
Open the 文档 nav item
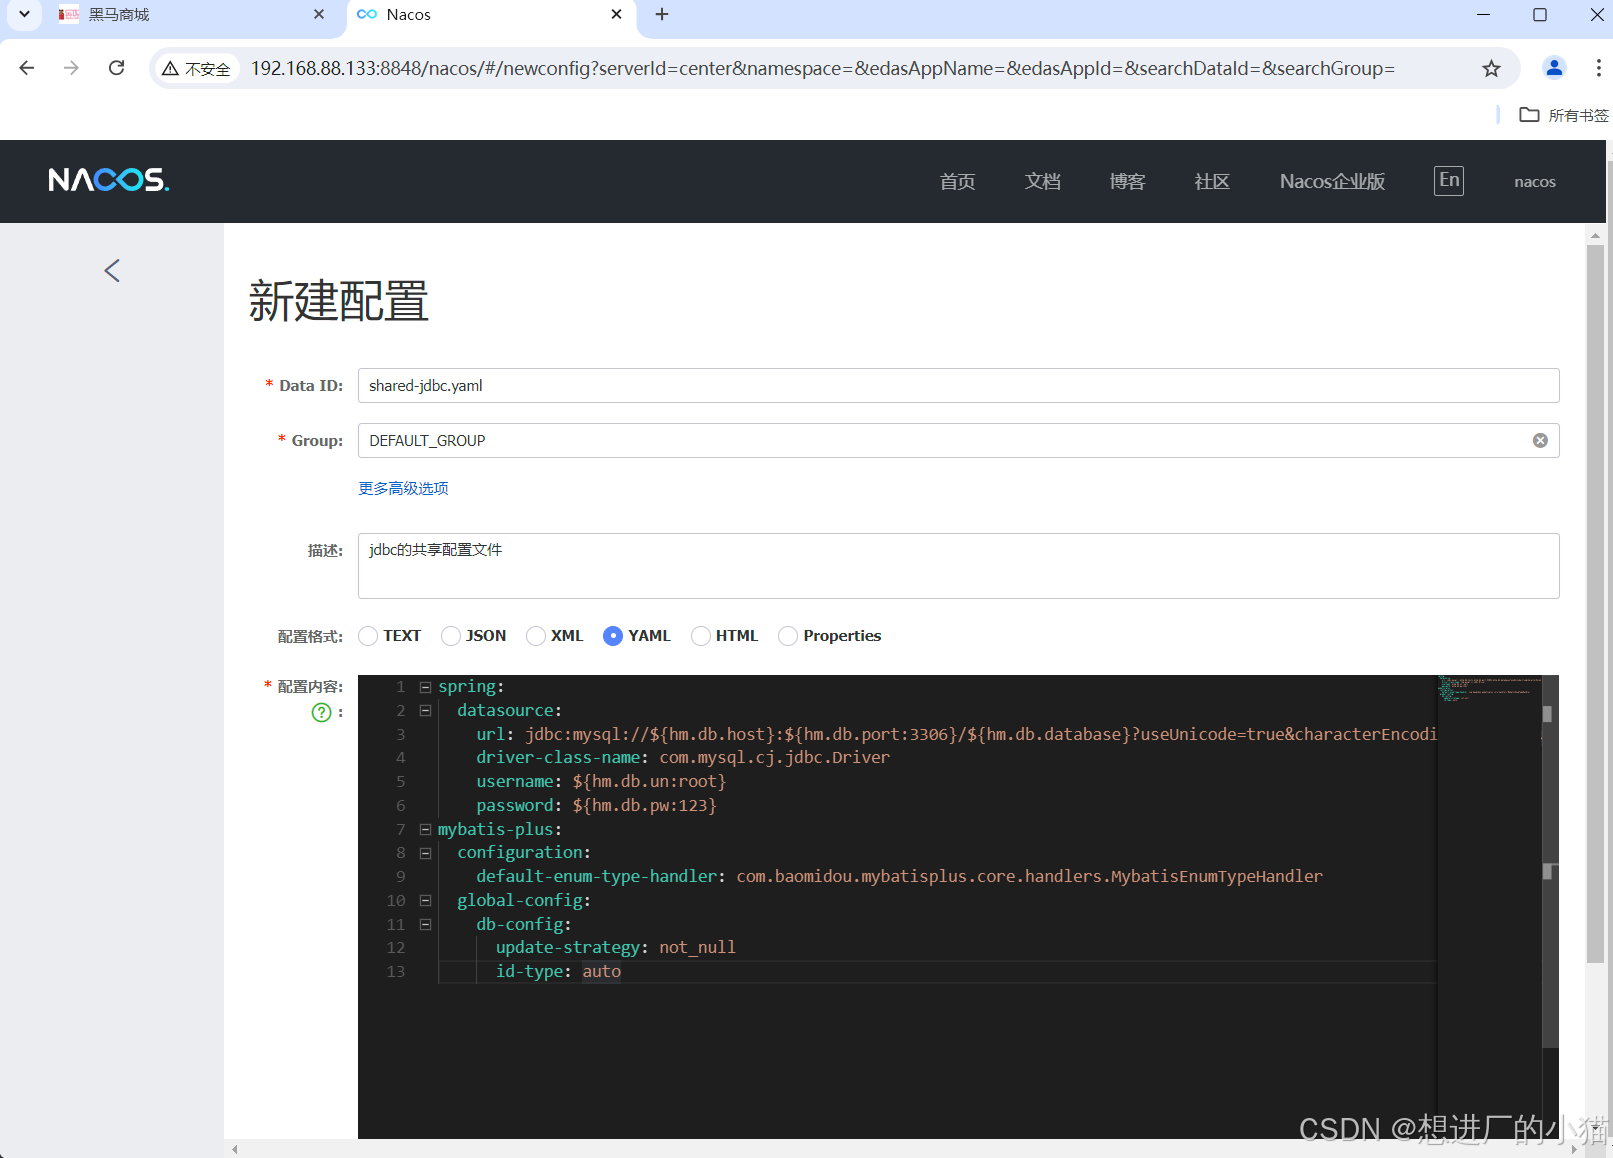pyautogui.click(x=1042, y=181)
